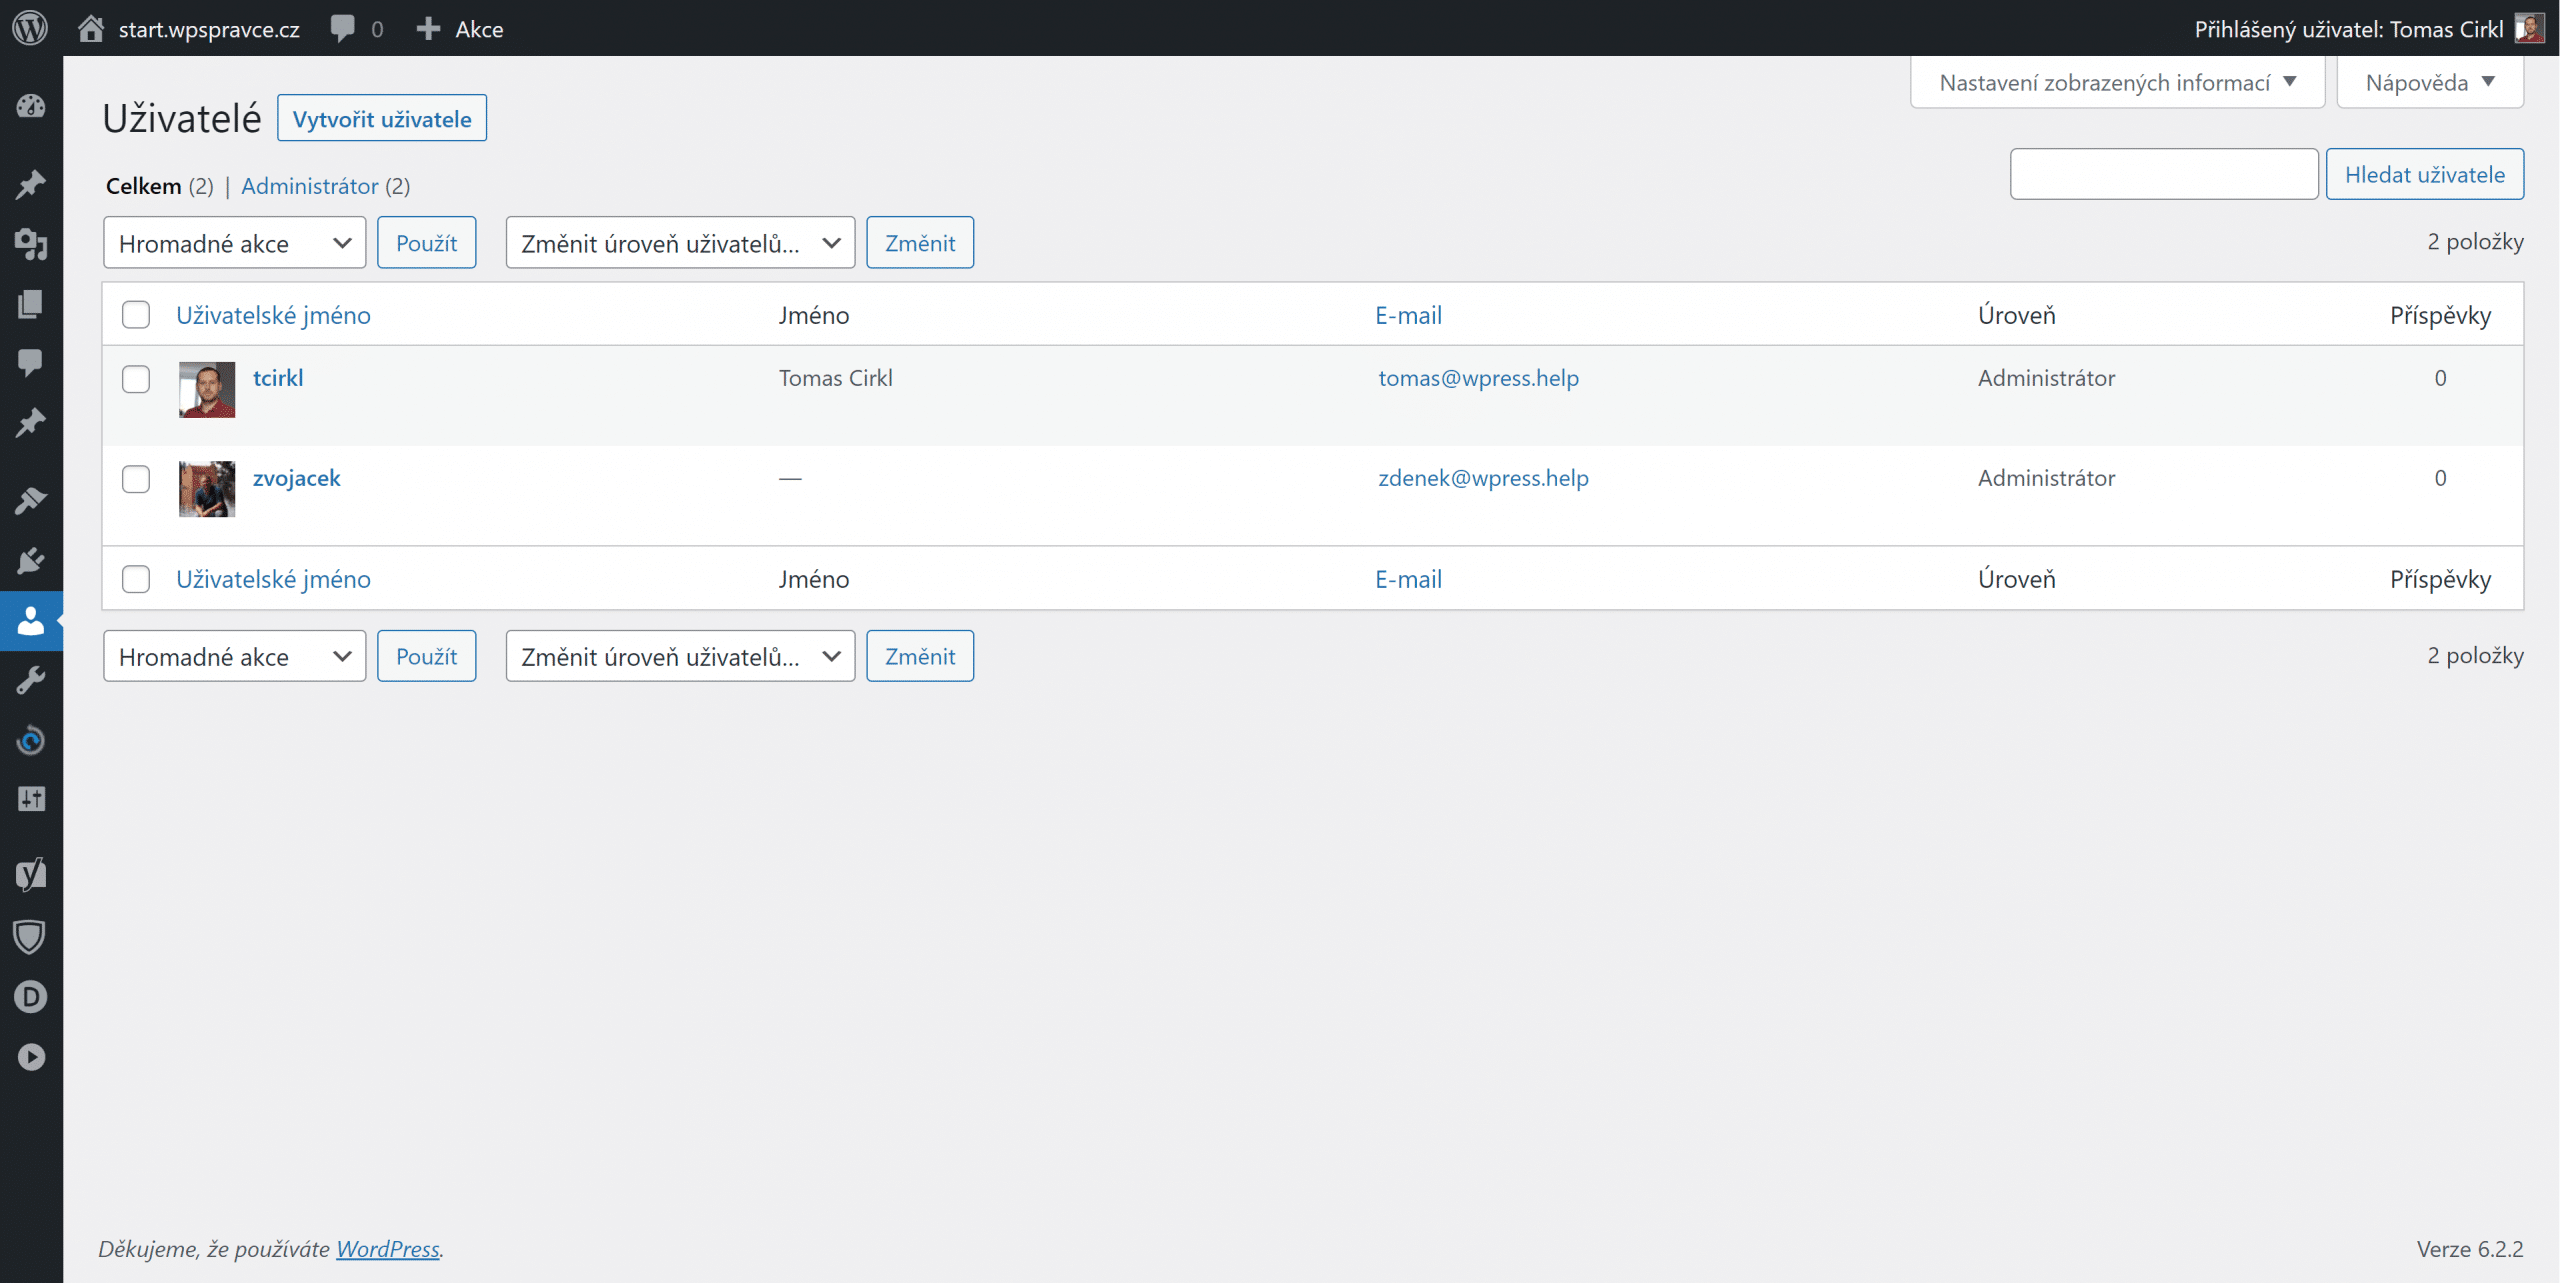Viewport: 2560px width, 1283px height.
Task: Filter users by Administrátor tab
Action: (310, 186)
